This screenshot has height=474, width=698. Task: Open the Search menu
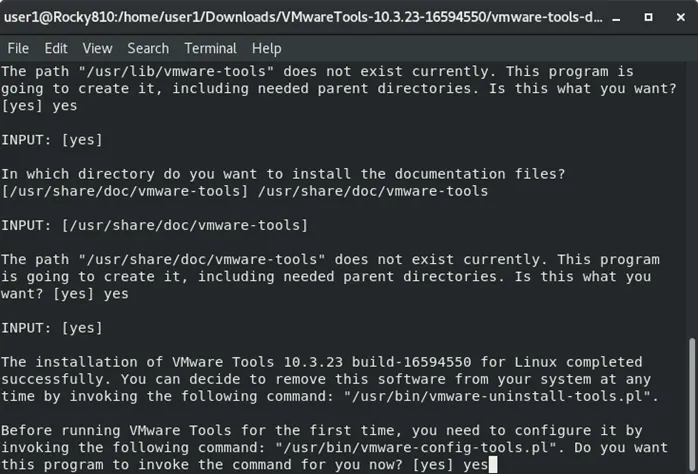[148, 48]
